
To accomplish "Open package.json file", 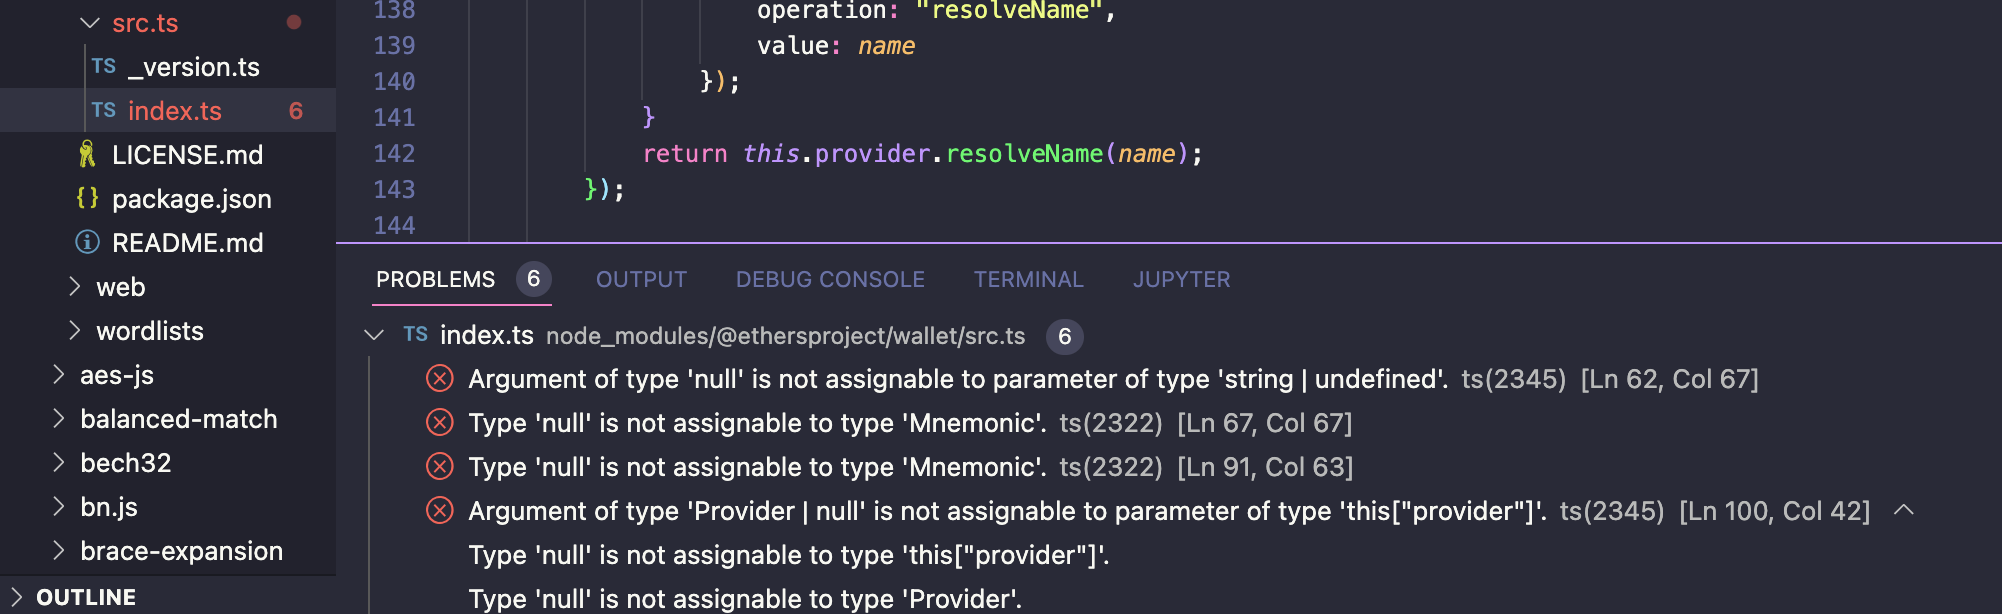I will 192,199.
